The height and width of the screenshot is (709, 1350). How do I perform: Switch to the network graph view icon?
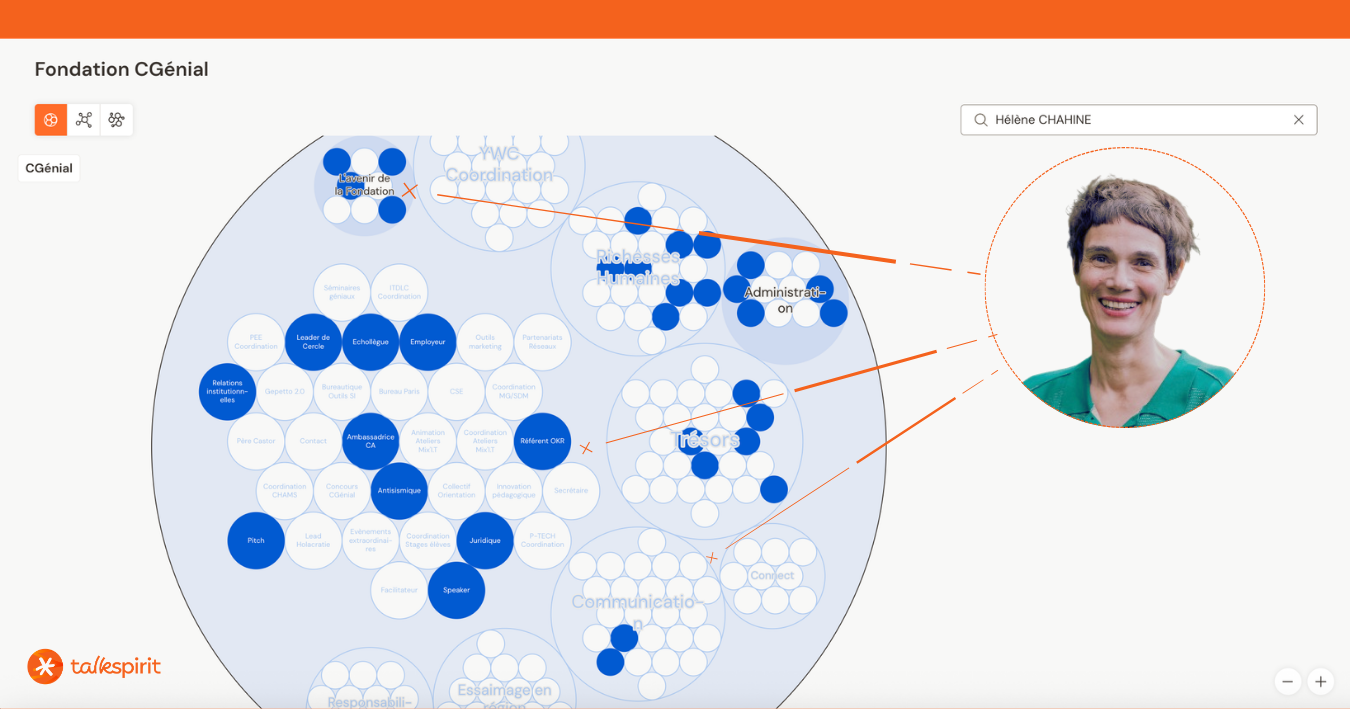point(84,120)
